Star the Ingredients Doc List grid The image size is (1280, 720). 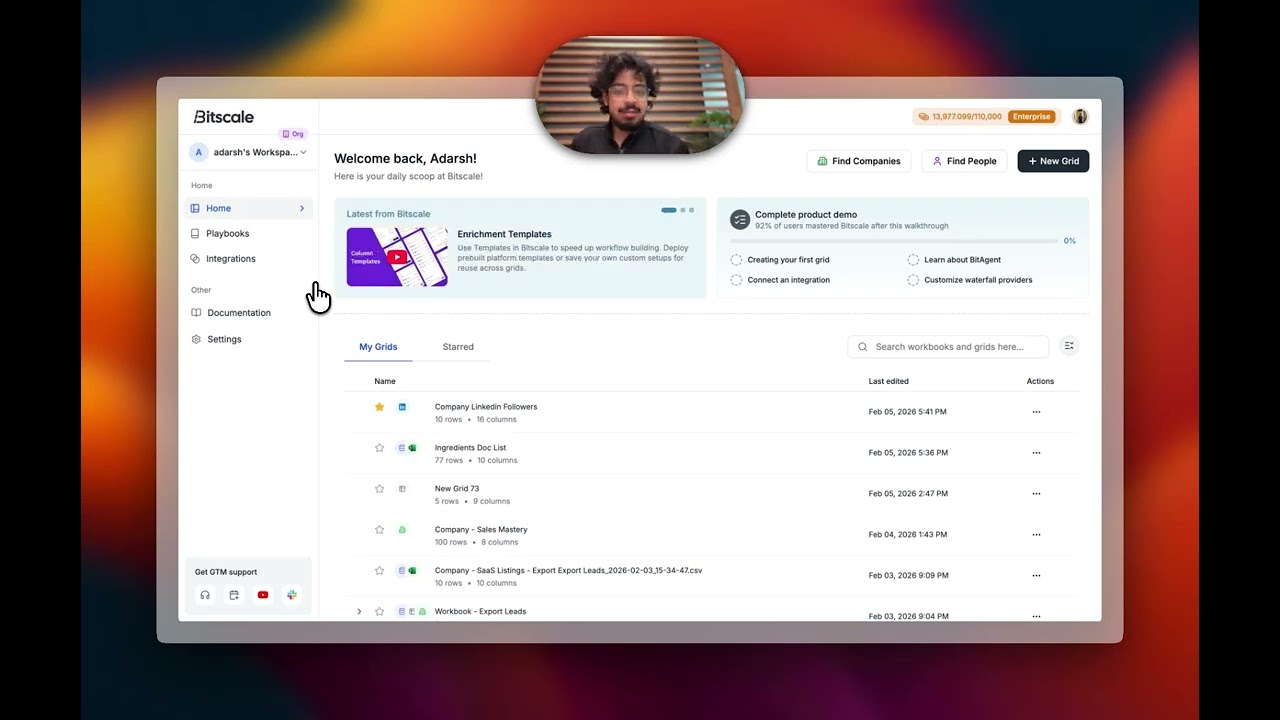point(379,448)
